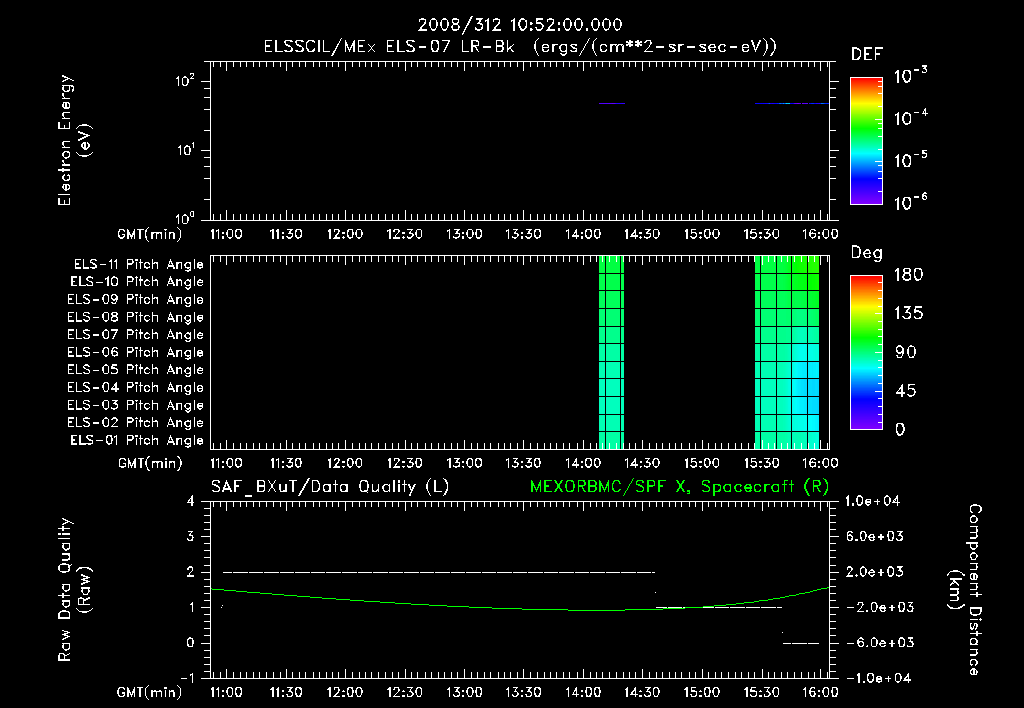Viewport: 1024px width, 708px height.
Task: Click the green MEXORBMC/SPF X, Spacecraft (R) label
Action: coord(679,487)
